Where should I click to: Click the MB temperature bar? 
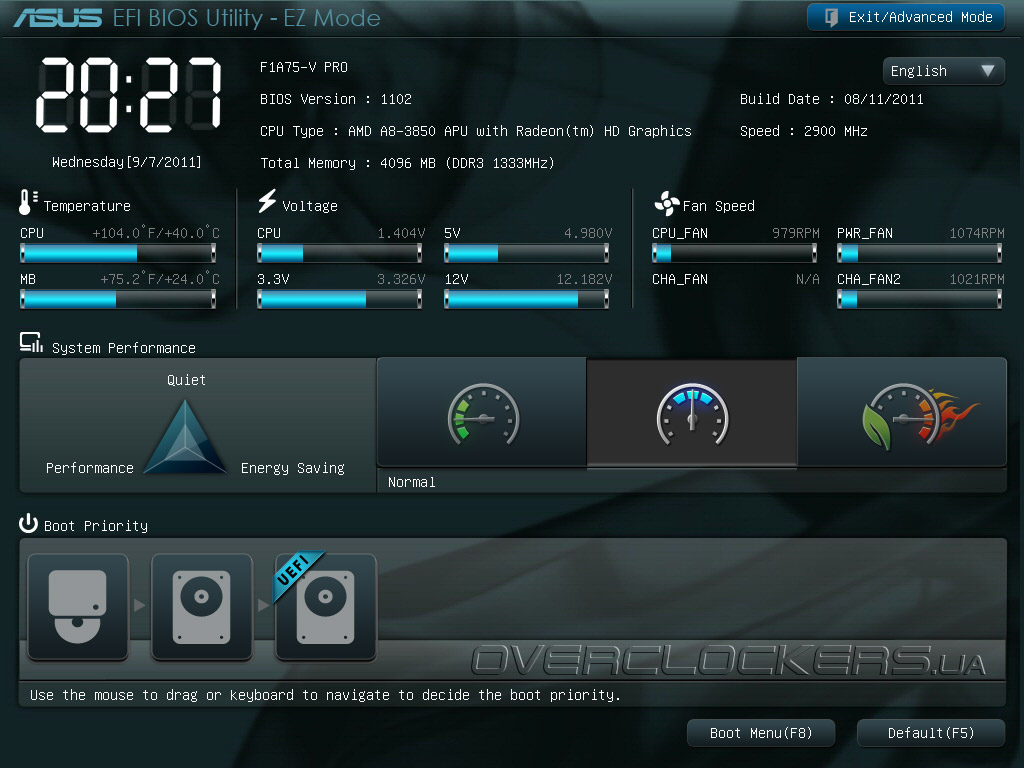pos(118,299)
